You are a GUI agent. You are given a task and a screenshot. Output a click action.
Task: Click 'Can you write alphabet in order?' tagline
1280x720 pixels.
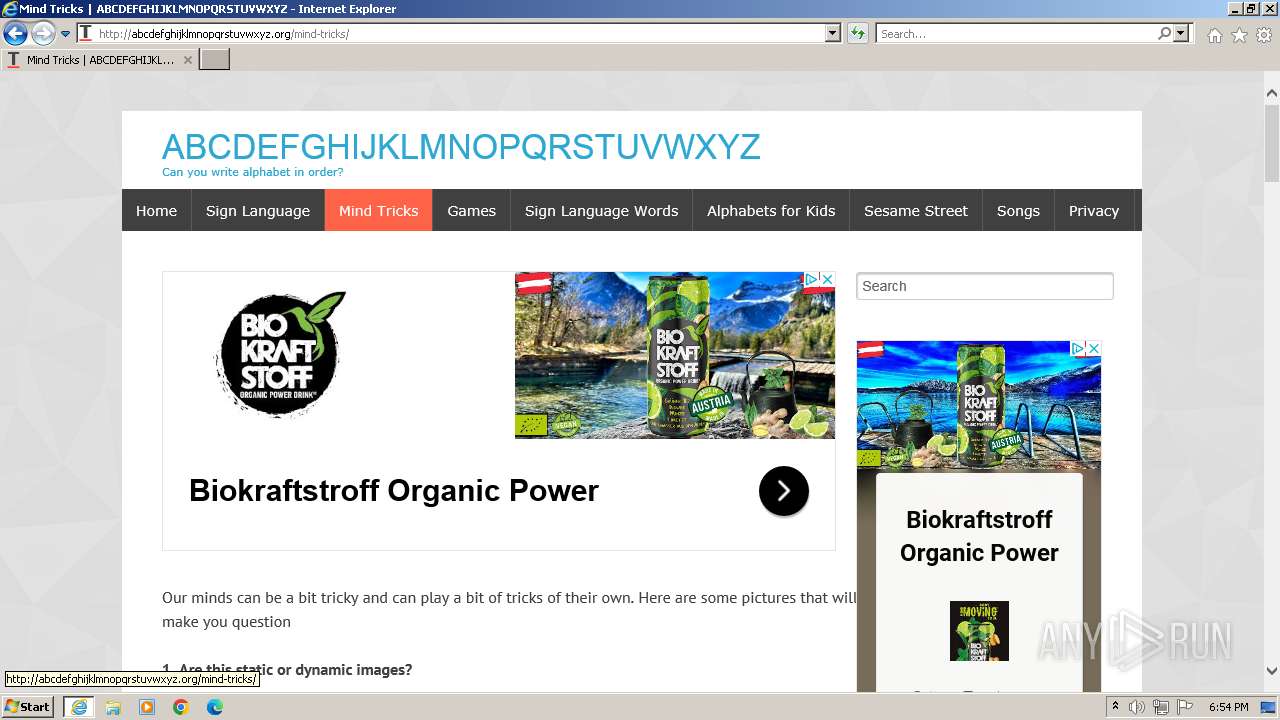pyautogui.click(x=253, y=172)
